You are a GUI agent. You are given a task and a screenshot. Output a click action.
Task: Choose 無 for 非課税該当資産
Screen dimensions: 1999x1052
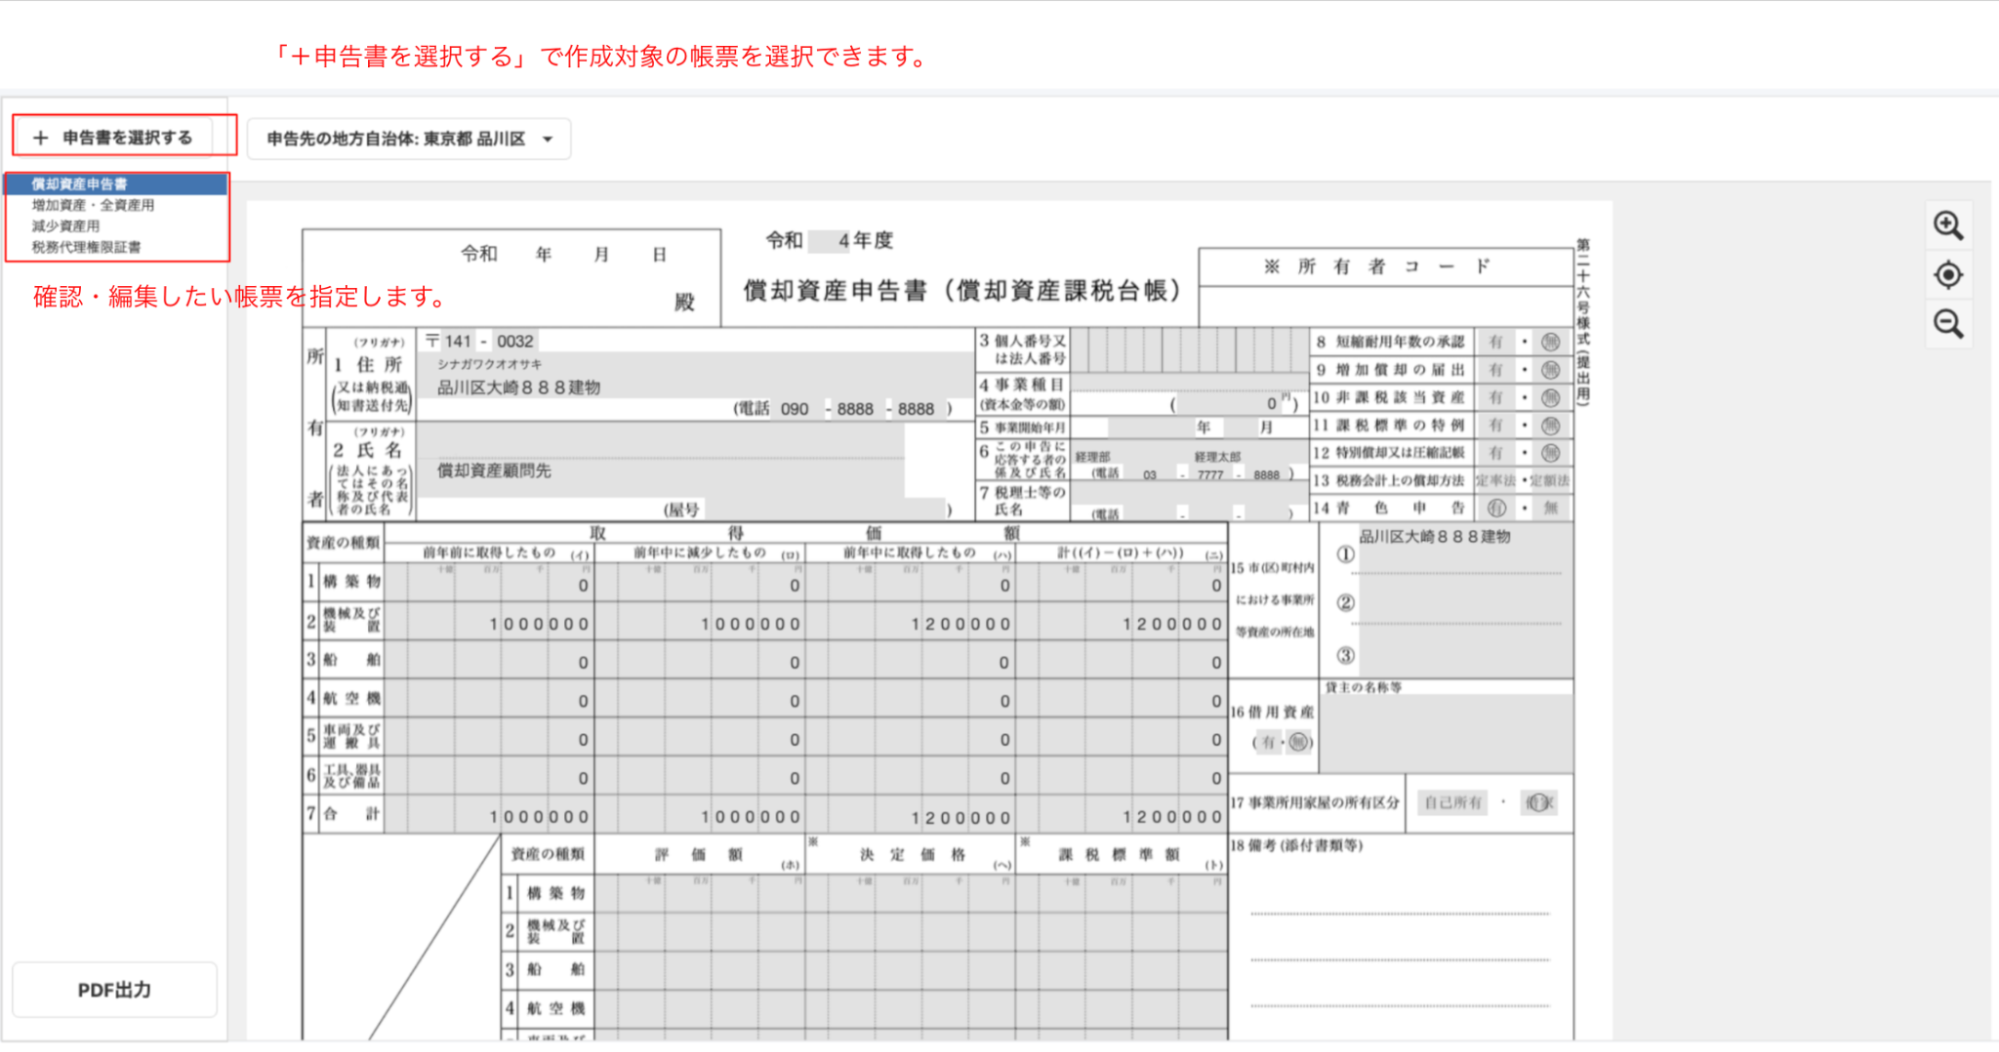coord(1550,398)
